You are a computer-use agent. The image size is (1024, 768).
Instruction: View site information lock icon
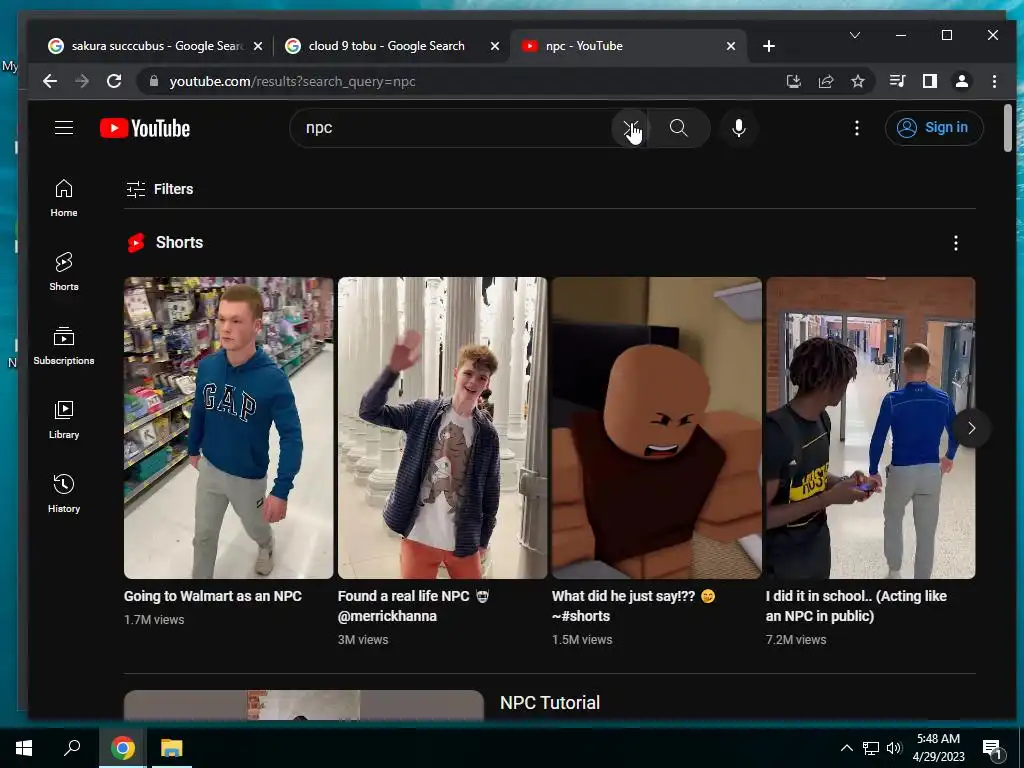click(154, 82)
